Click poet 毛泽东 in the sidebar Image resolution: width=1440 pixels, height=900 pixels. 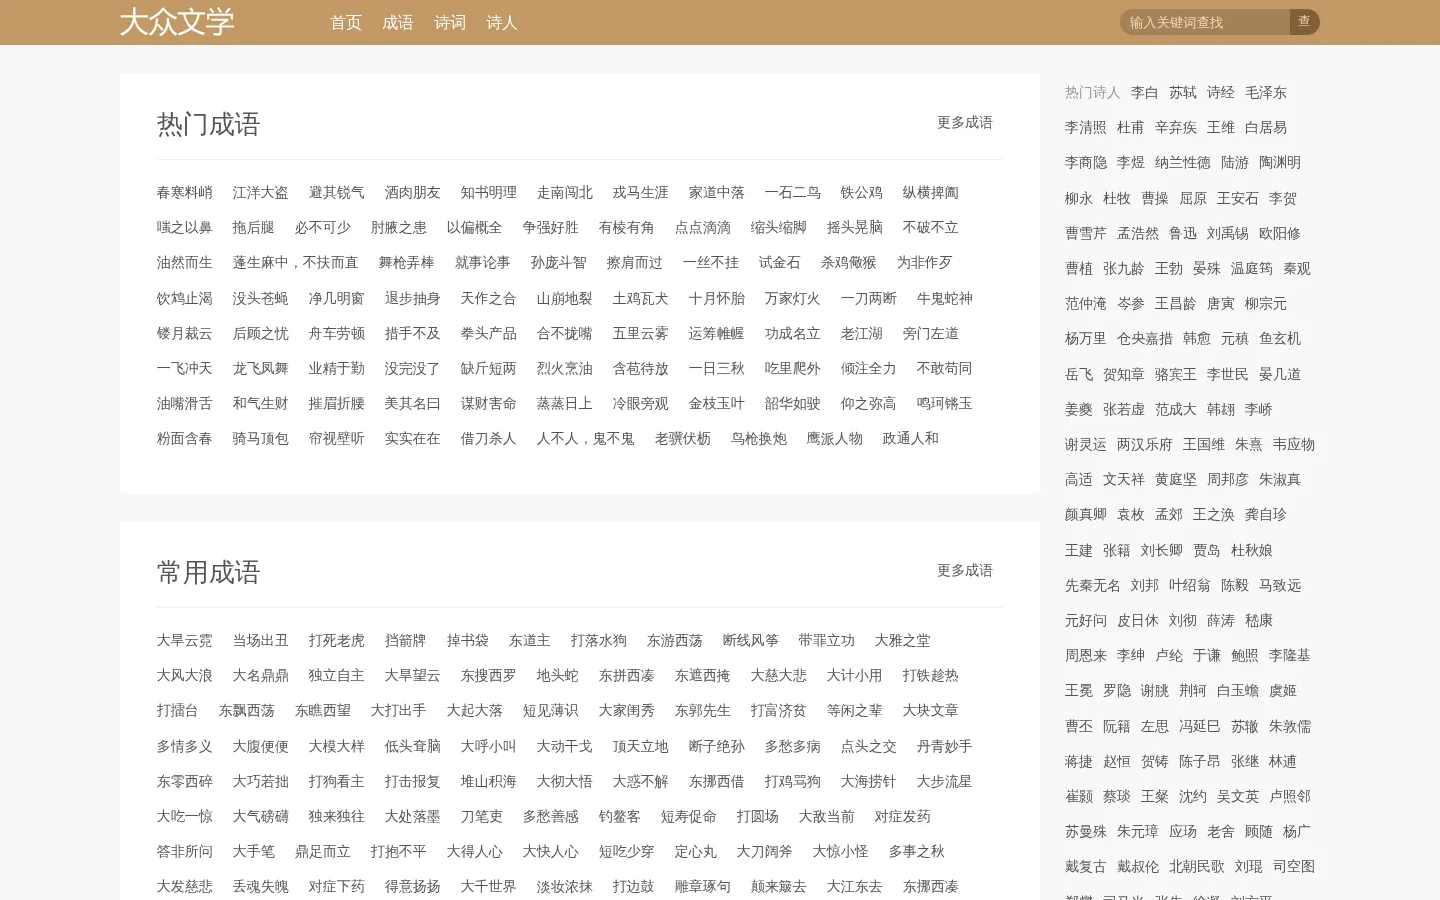pyautogui.click(x=1266, y=92)
